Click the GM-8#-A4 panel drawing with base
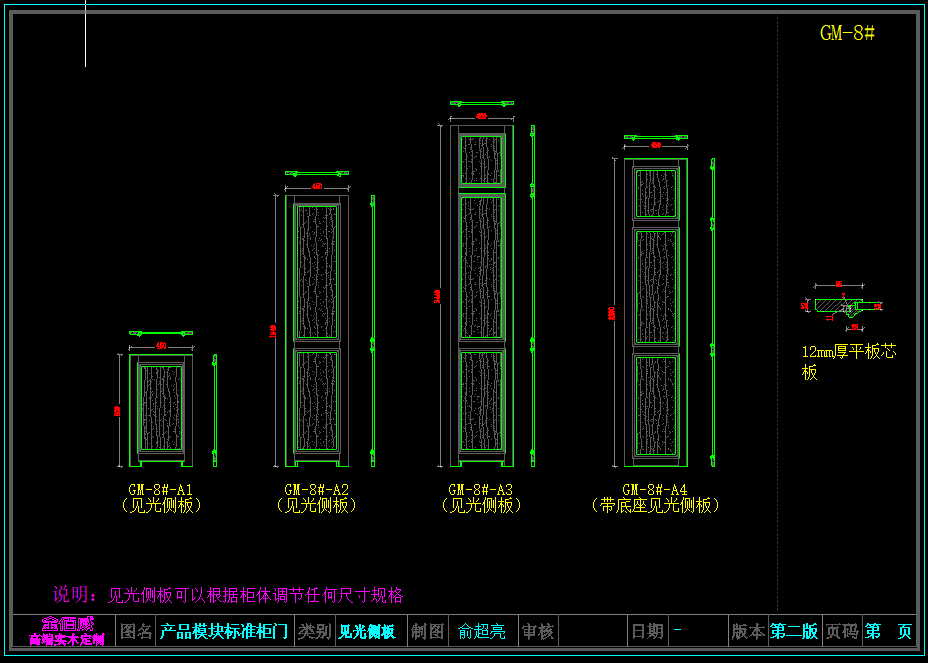This screenshot has width=928, height=663. coord(656,312)
